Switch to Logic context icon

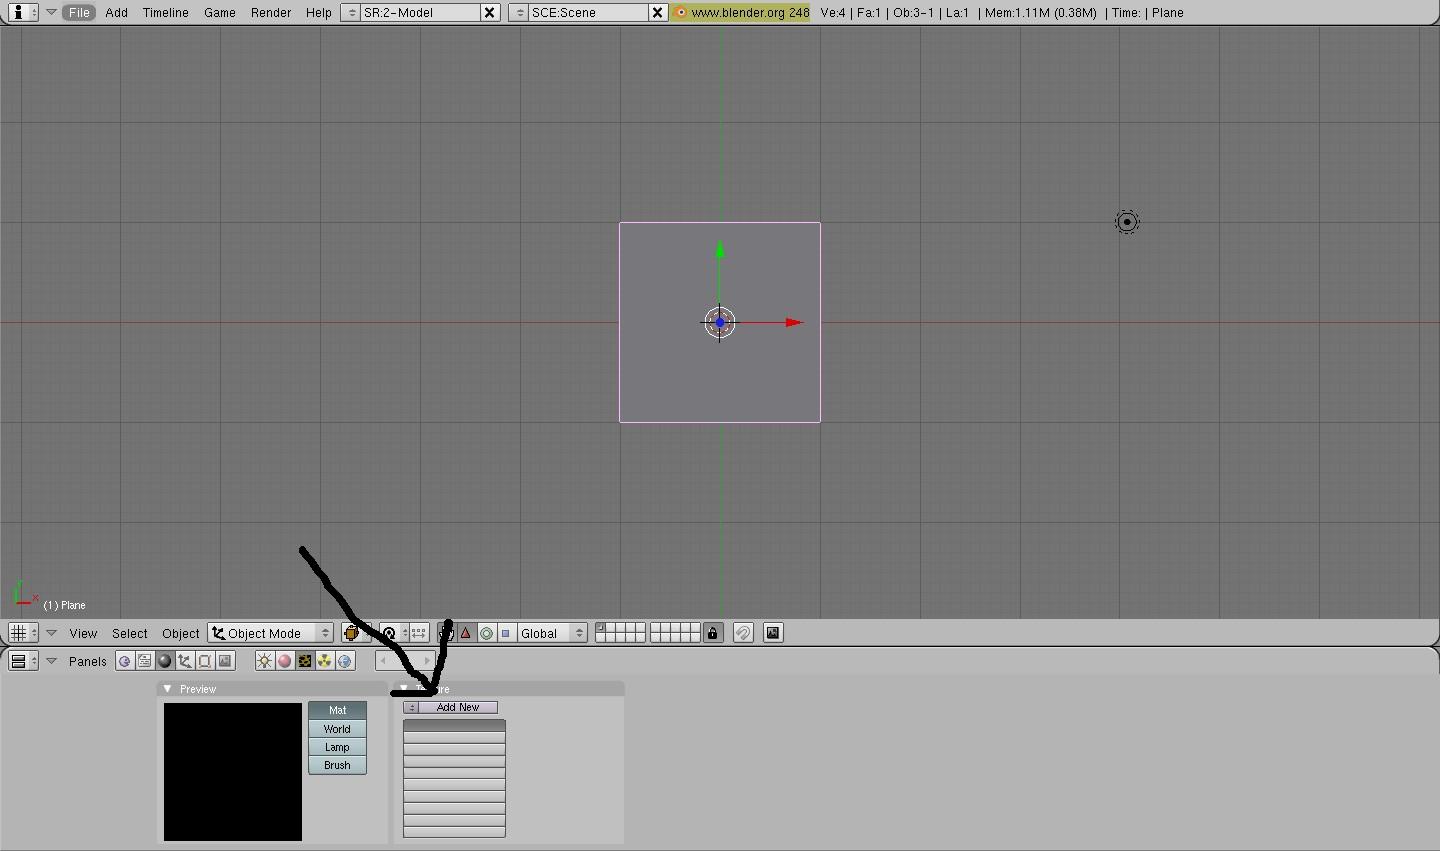coord(125,661)
